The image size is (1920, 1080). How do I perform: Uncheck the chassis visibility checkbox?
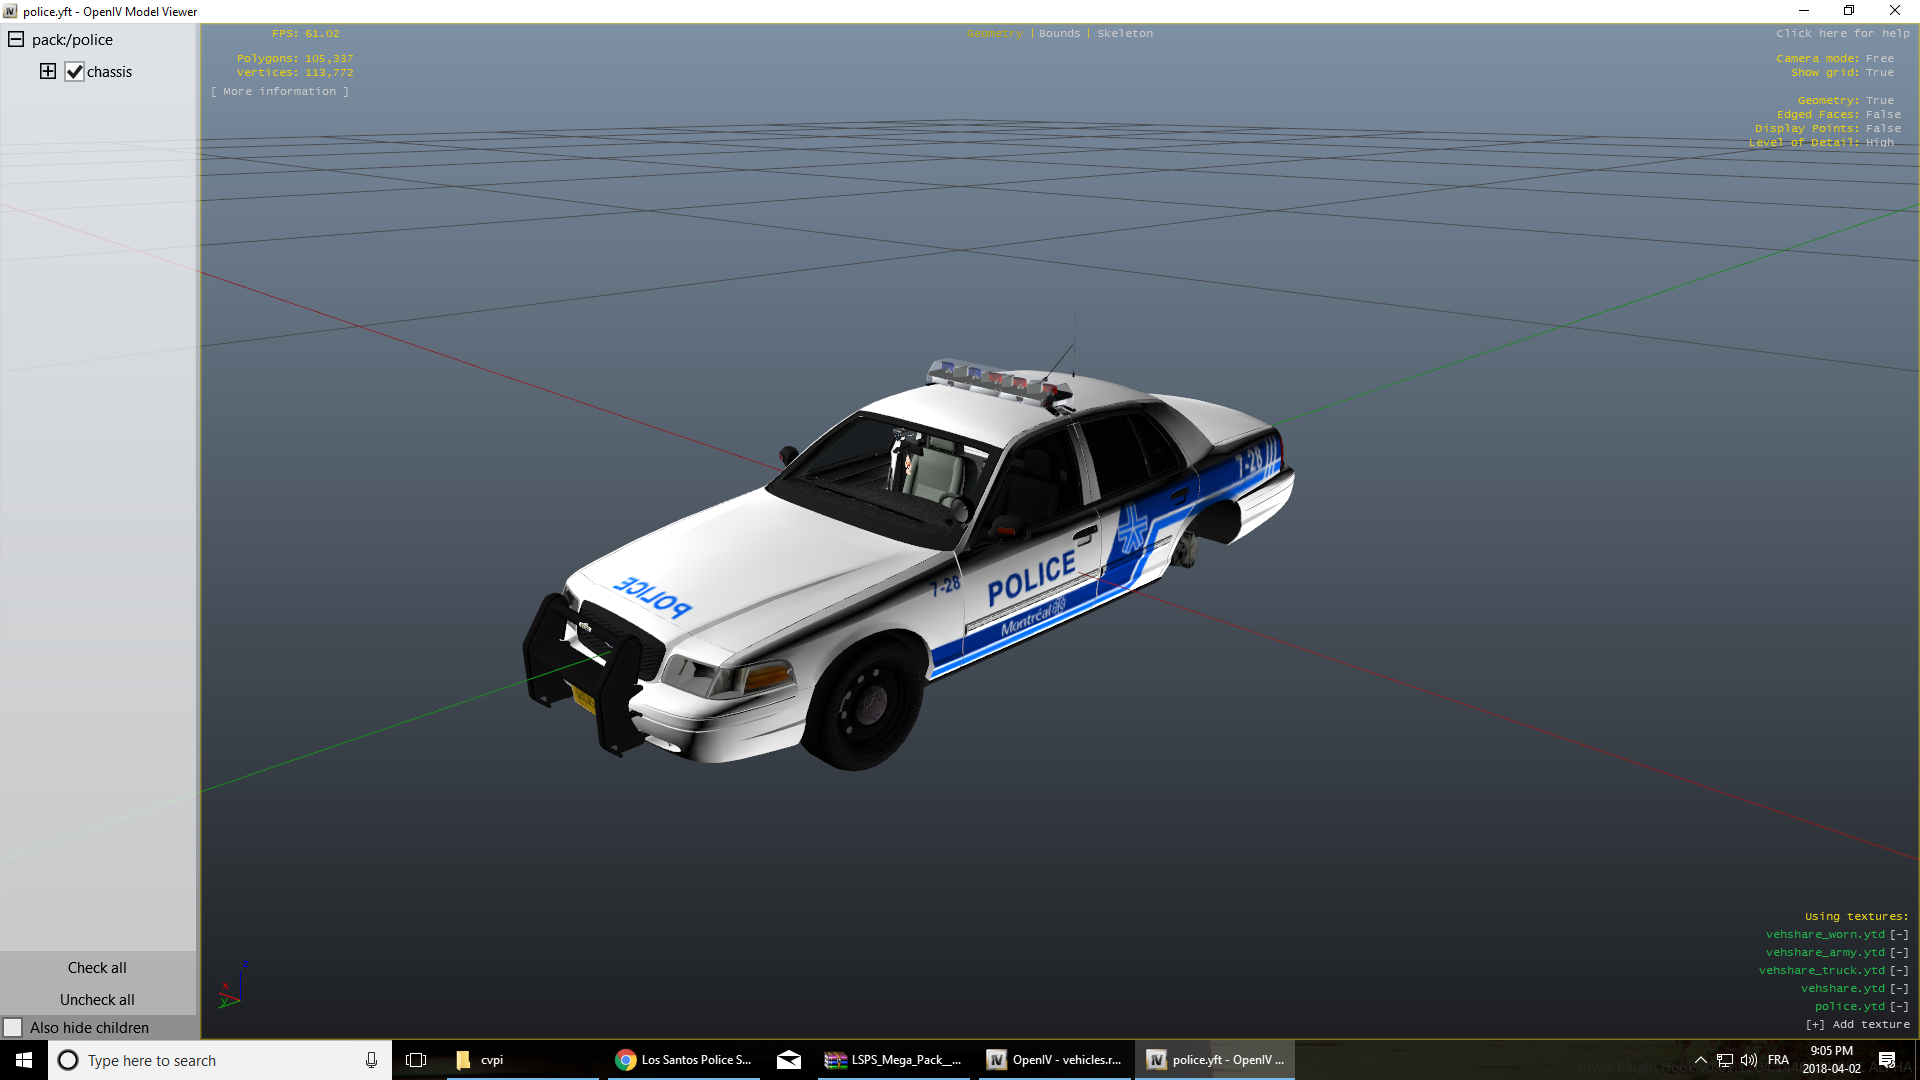click(x=75, y=72)
